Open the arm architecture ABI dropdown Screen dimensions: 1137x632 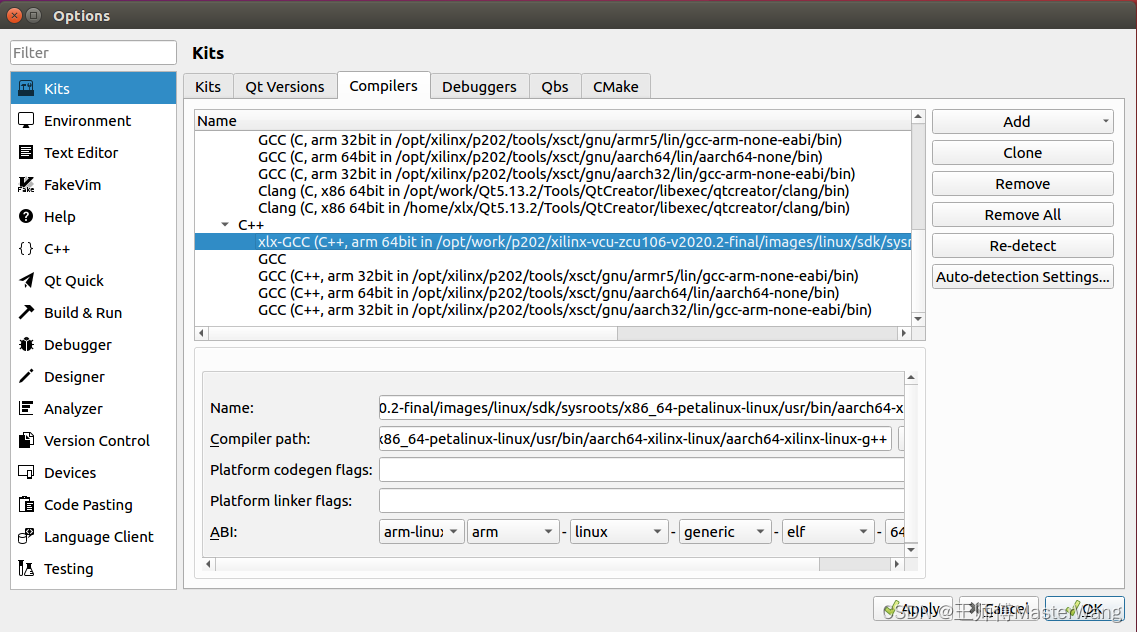pyautogui.click(x=513, y=532)
